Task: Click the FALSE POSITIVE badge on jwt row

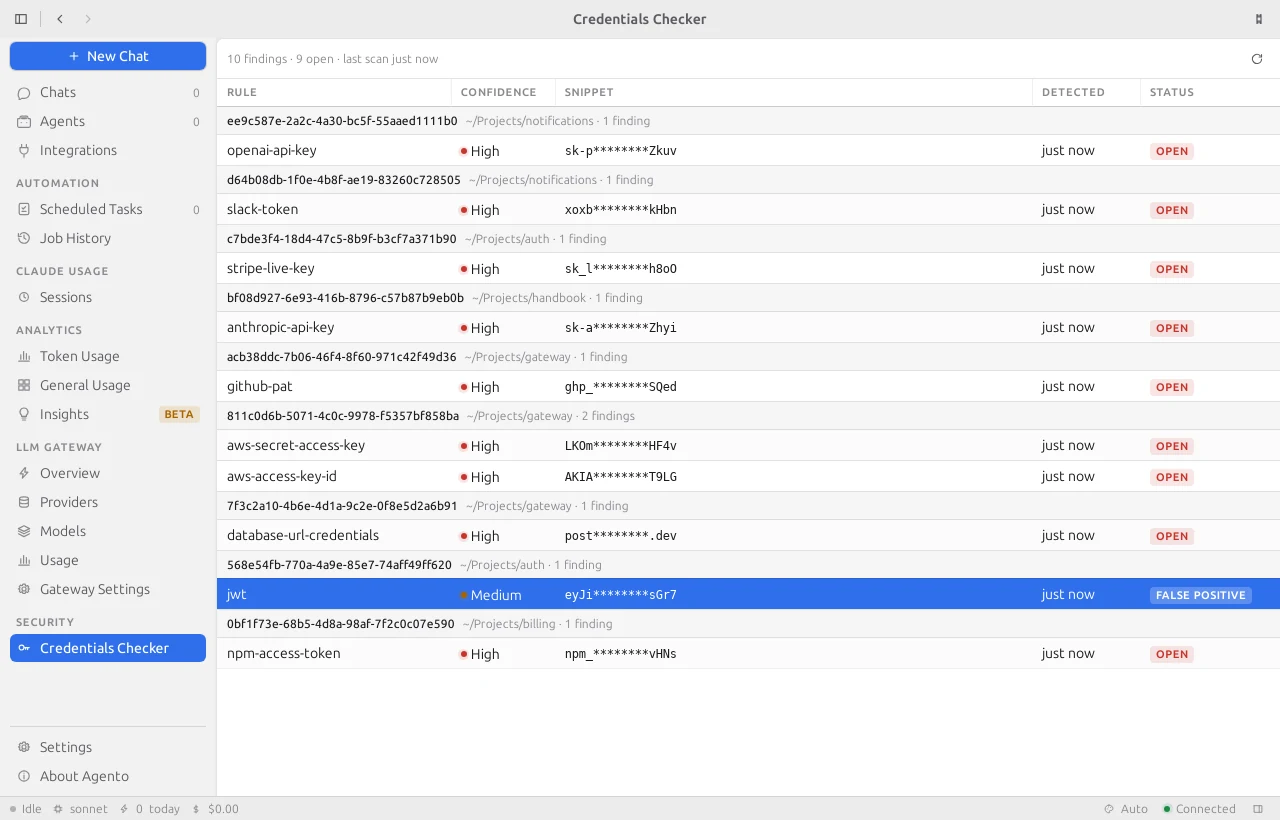Action: [1201, 595]
